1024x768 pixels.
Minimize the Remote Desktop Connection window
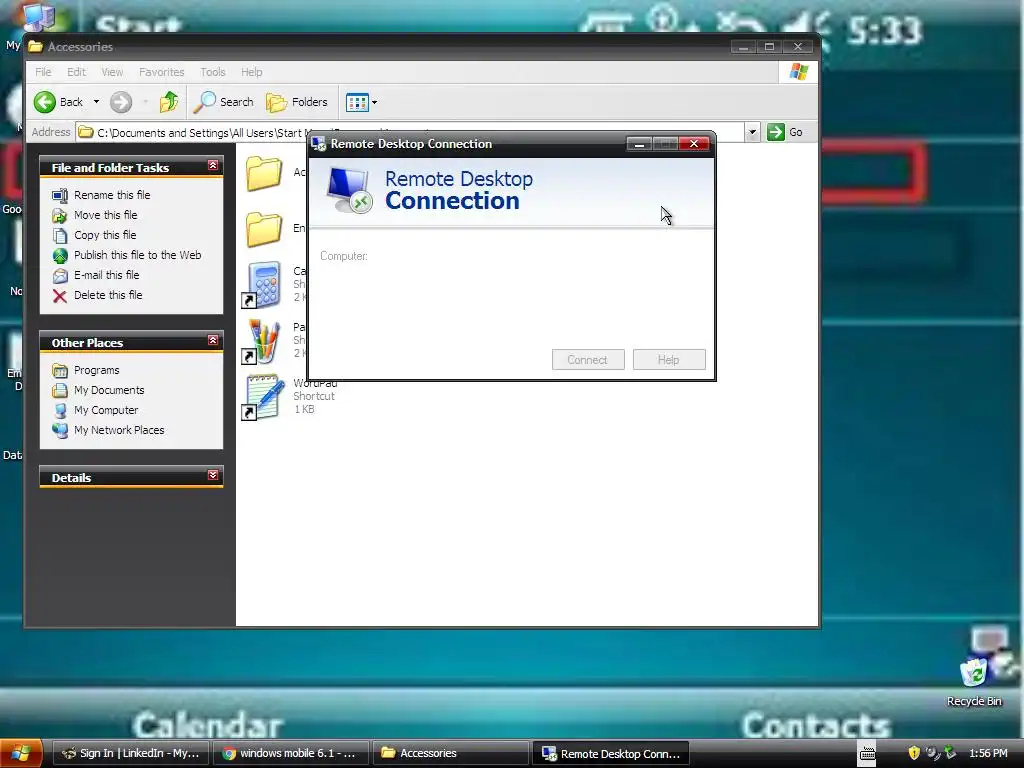(639, 144)
